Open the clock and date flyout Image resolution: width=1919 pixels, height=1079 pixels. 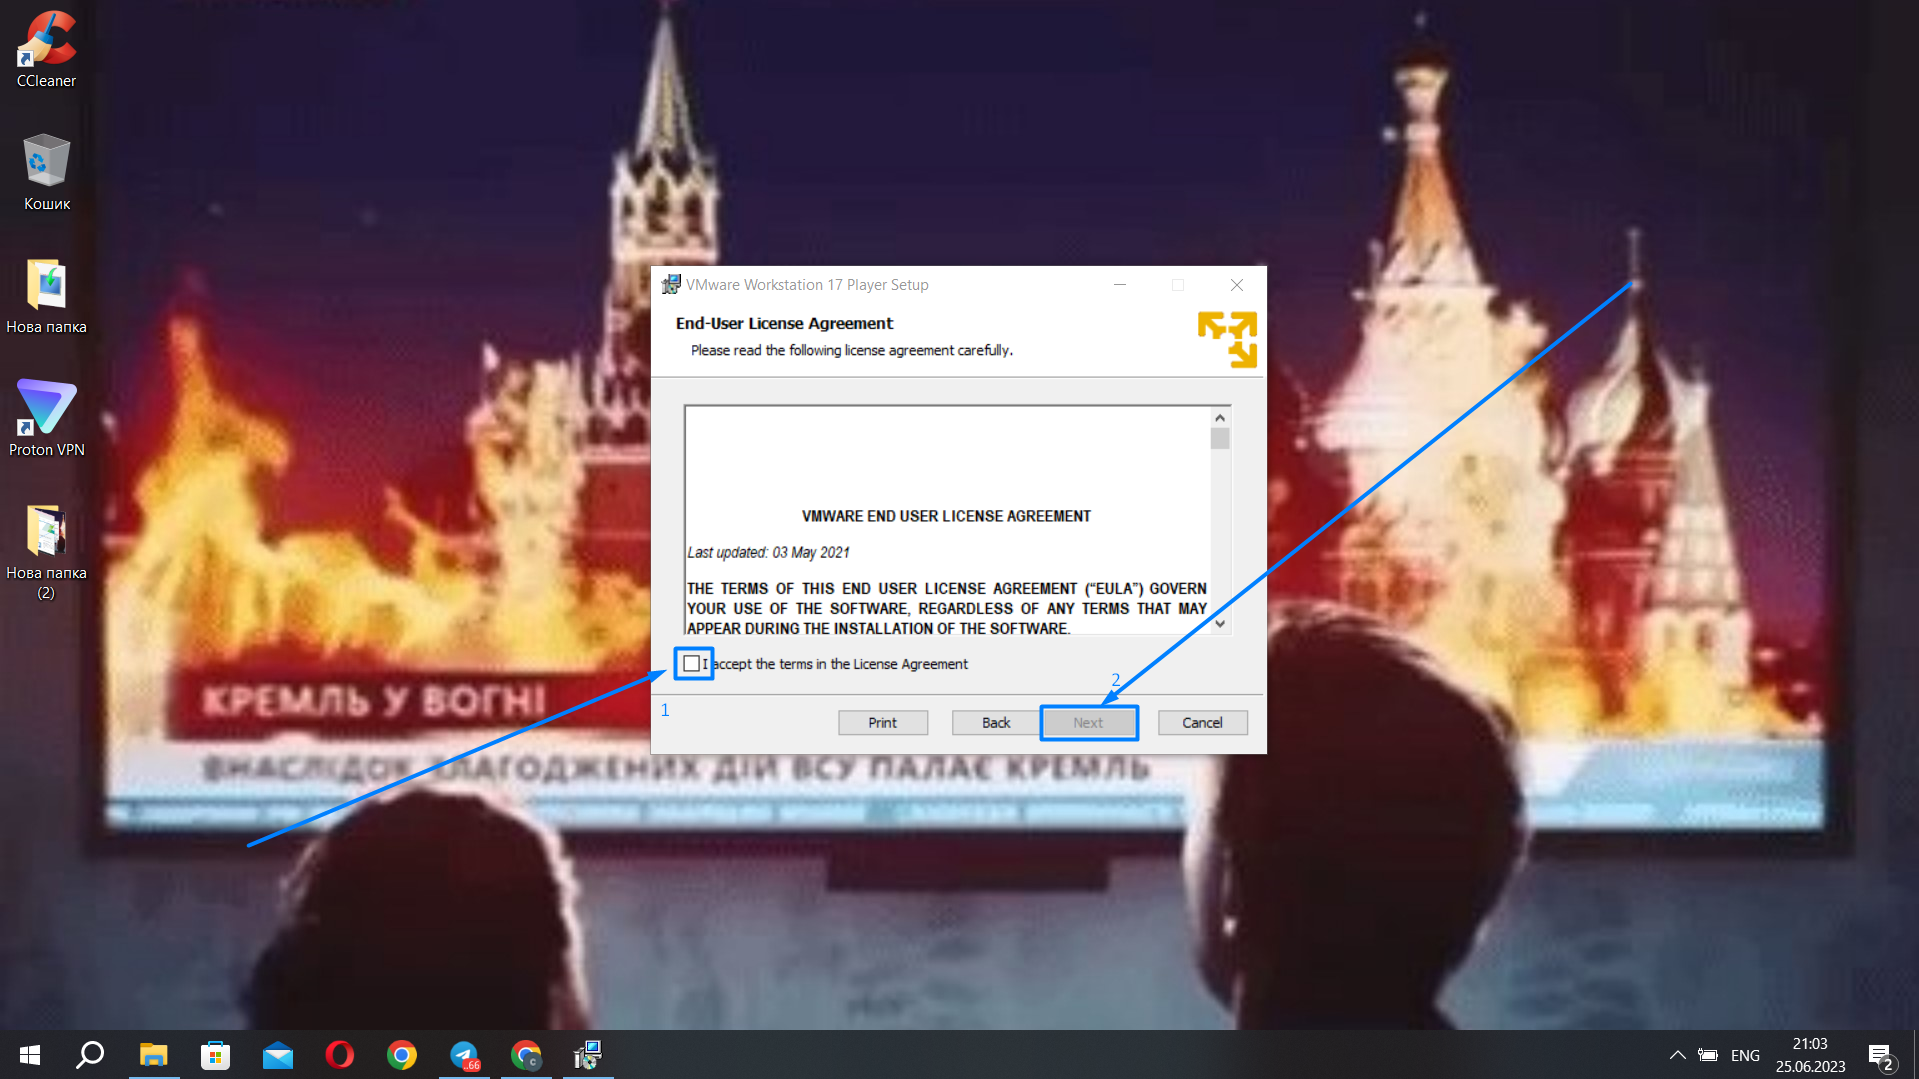point(1810,1055)
